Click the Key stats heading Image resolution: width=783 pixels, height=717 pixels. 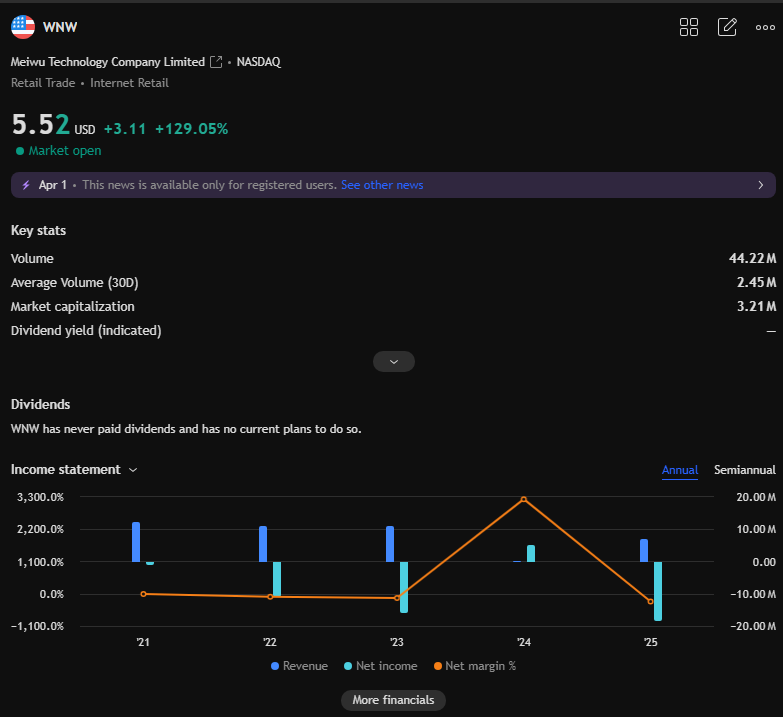tap(38, 231)
